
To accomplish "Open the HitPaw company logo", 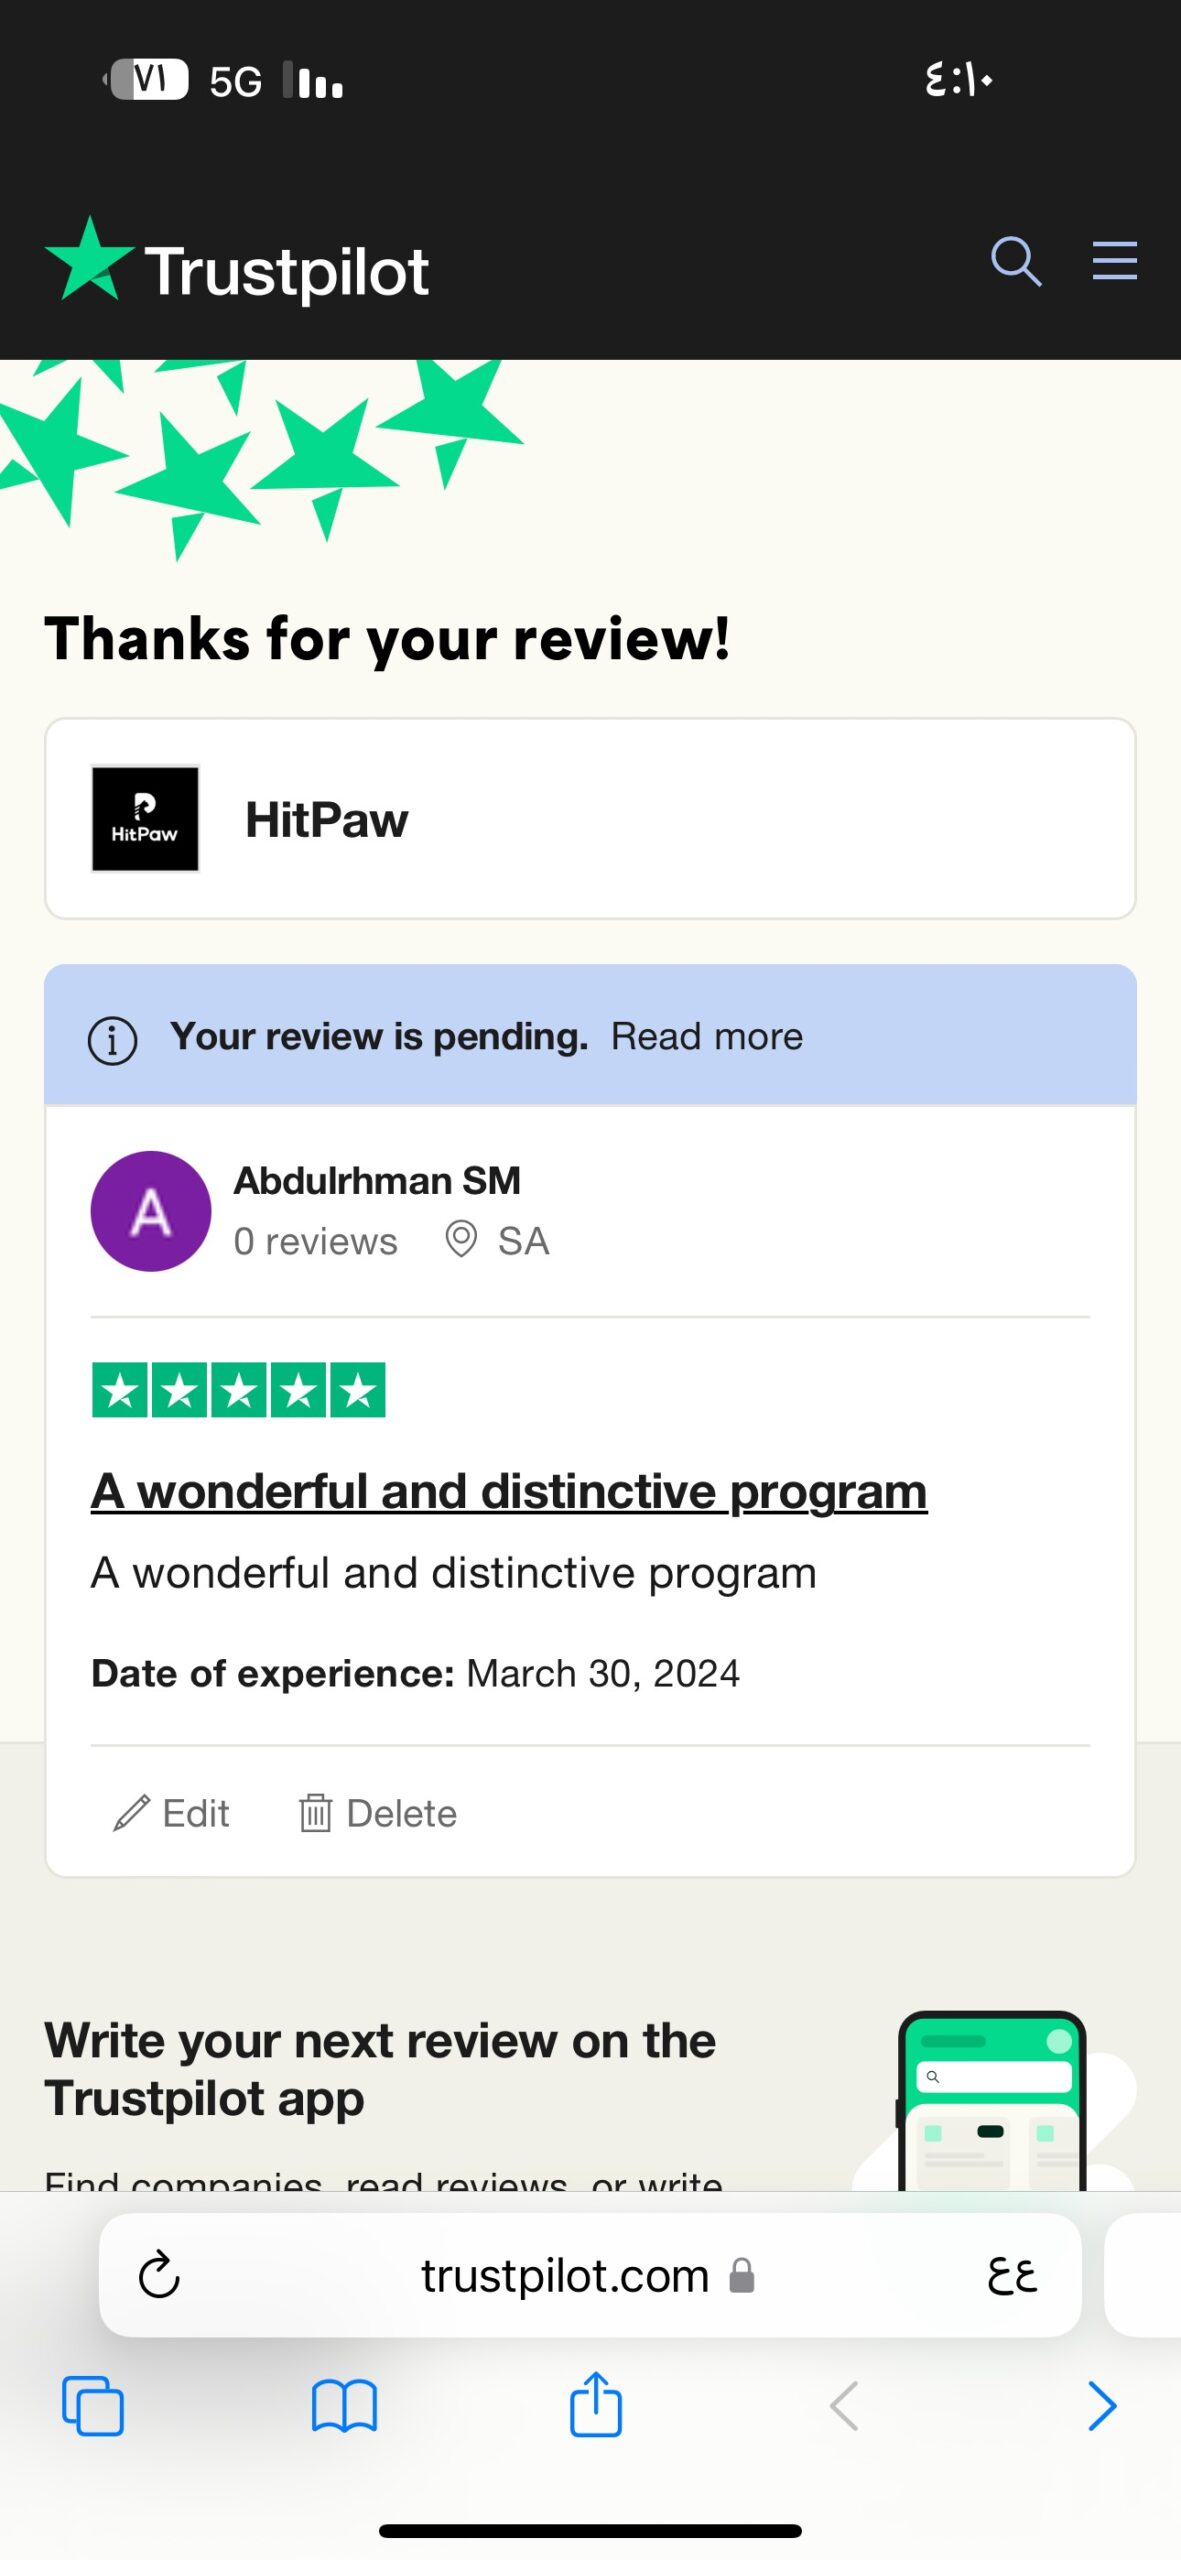I will point(145,819).
